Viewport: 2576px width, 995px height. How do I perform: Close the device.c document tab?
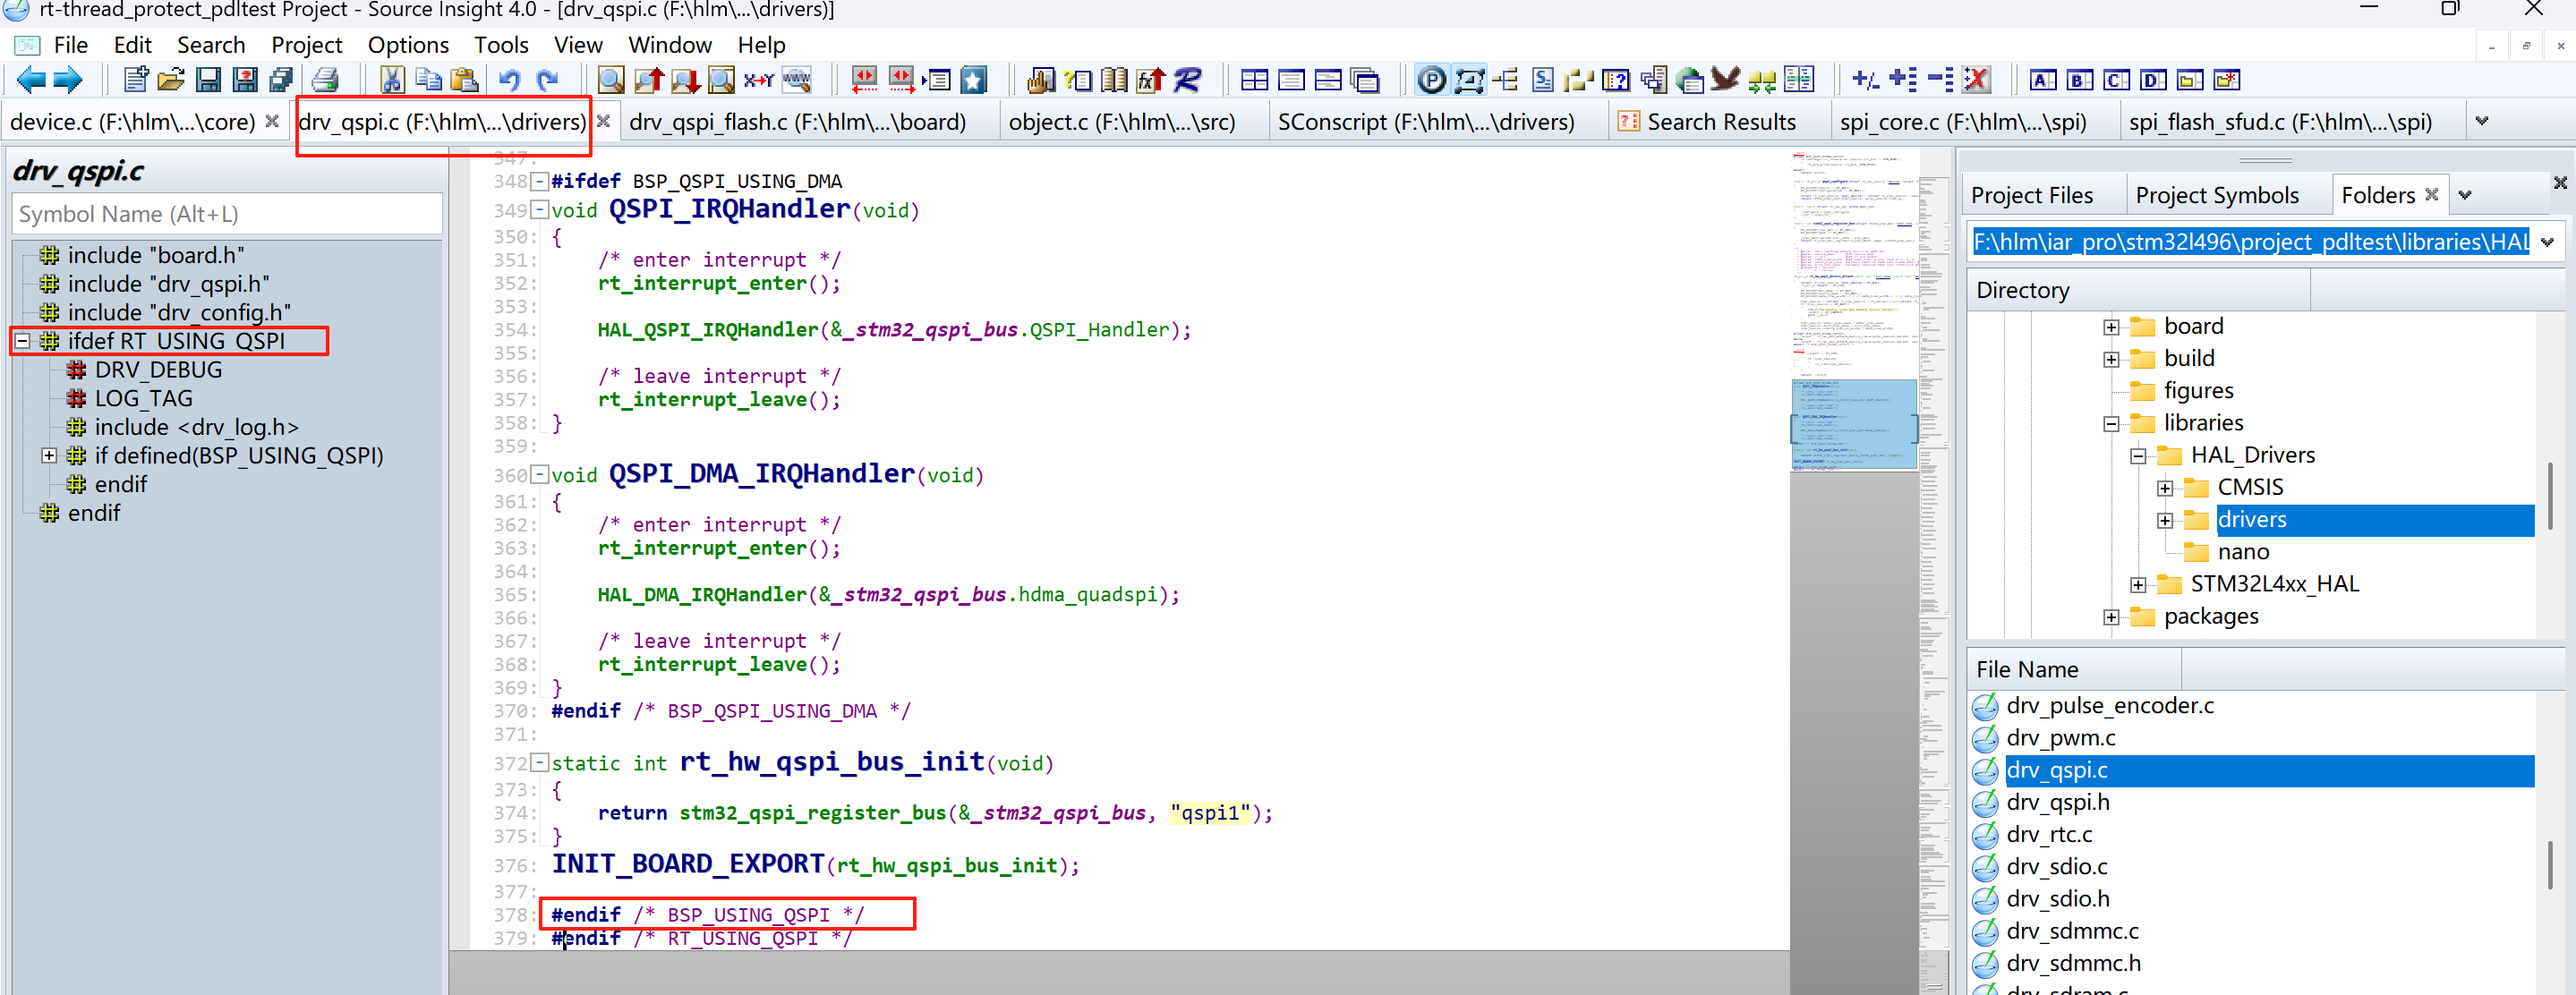click(272, 122)
